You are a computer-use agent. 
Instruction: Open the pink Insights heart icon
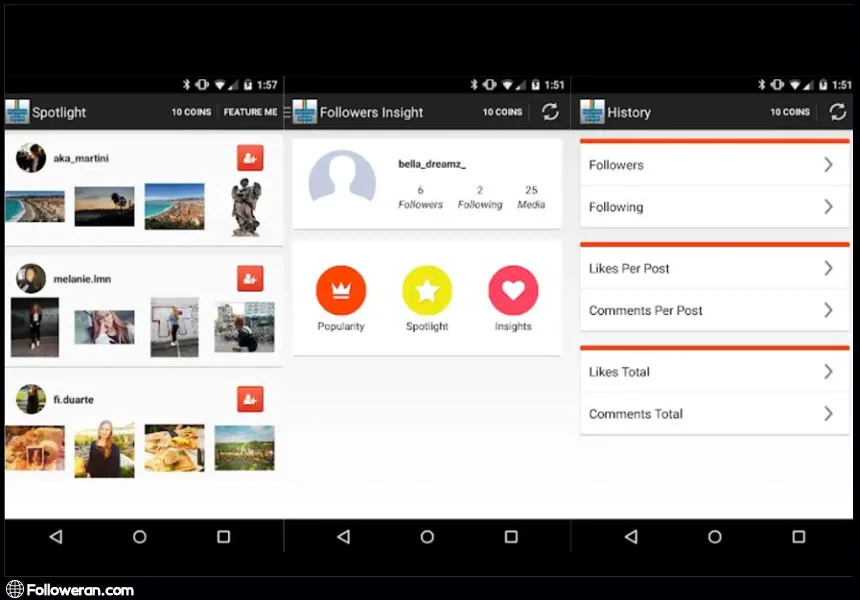coord(513,291)
